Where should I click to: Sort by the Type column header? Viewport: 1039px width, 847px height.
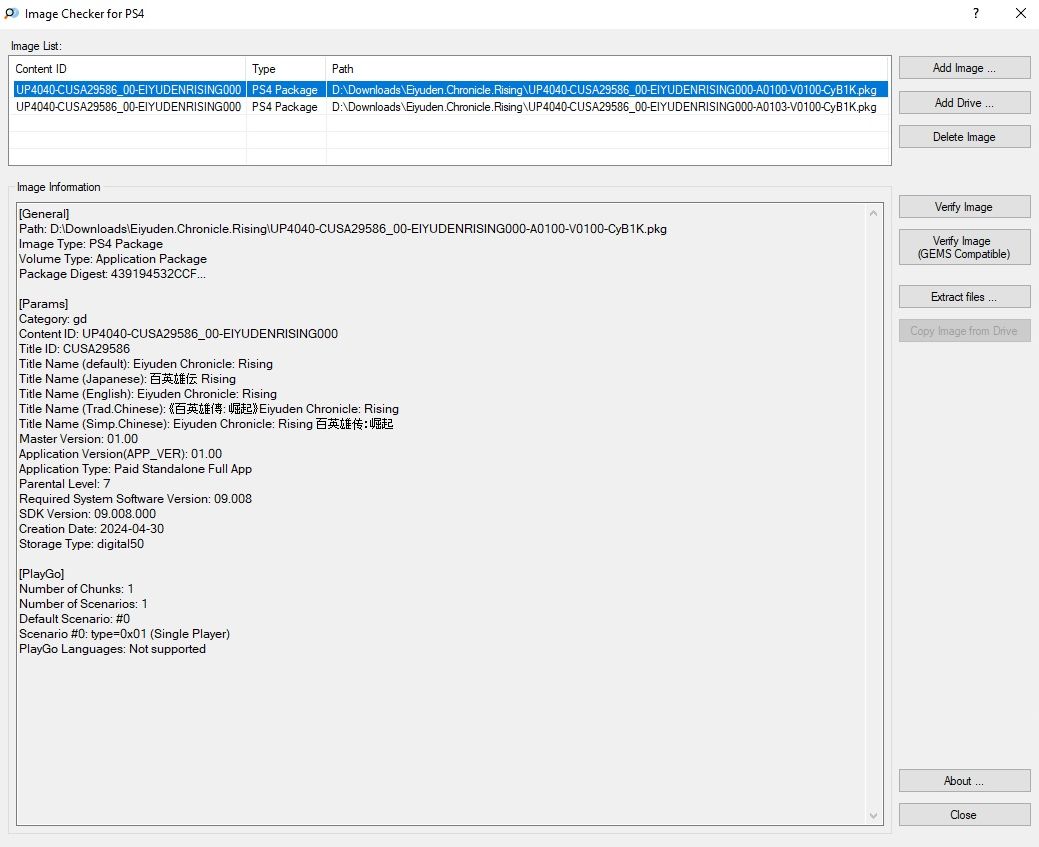click(x=286, y=69)
